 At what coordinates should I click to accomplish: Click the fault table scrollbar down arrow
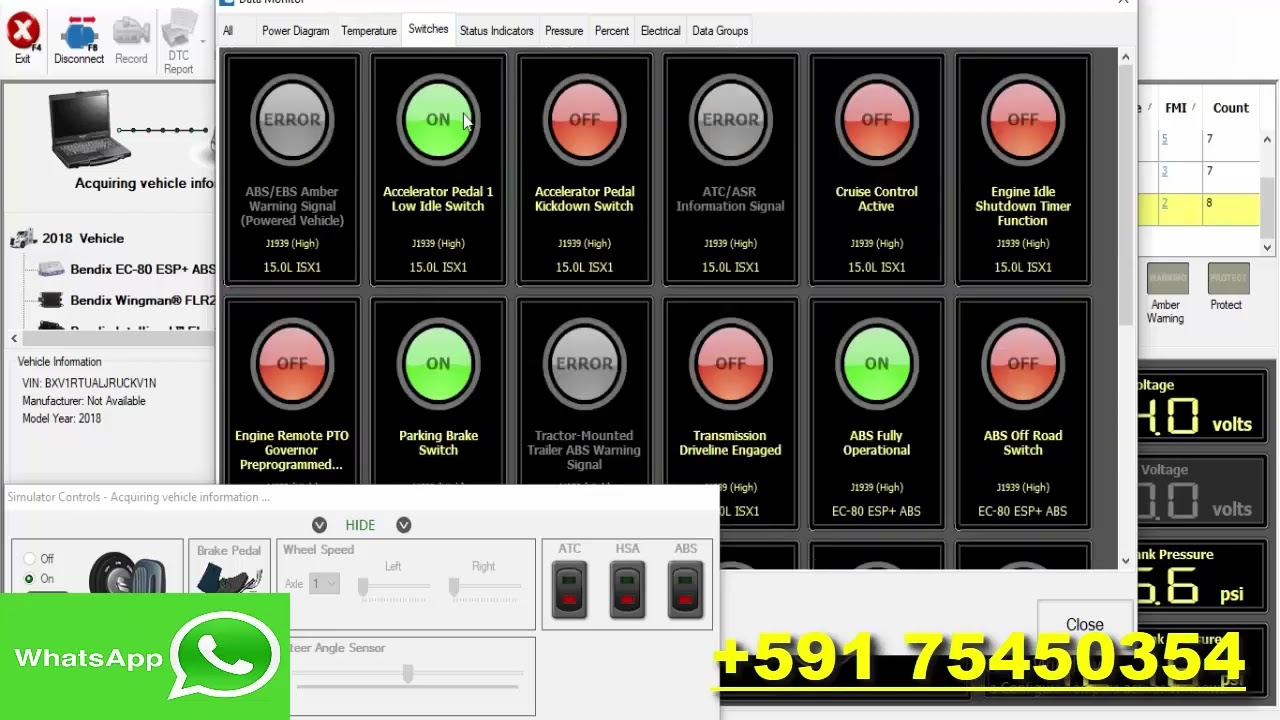click(x=1268, y=247)
